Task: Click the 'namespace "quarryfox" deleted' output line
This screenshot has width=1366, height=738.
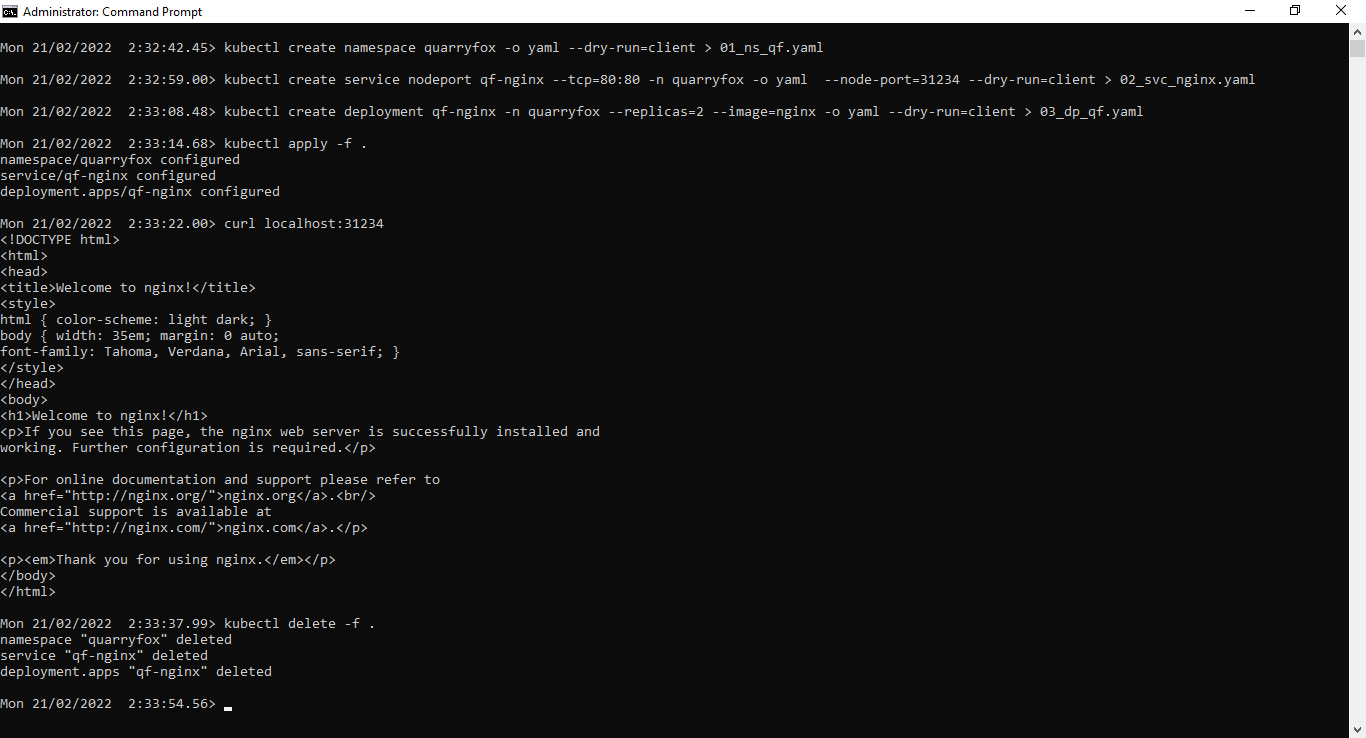Action: 116,640
